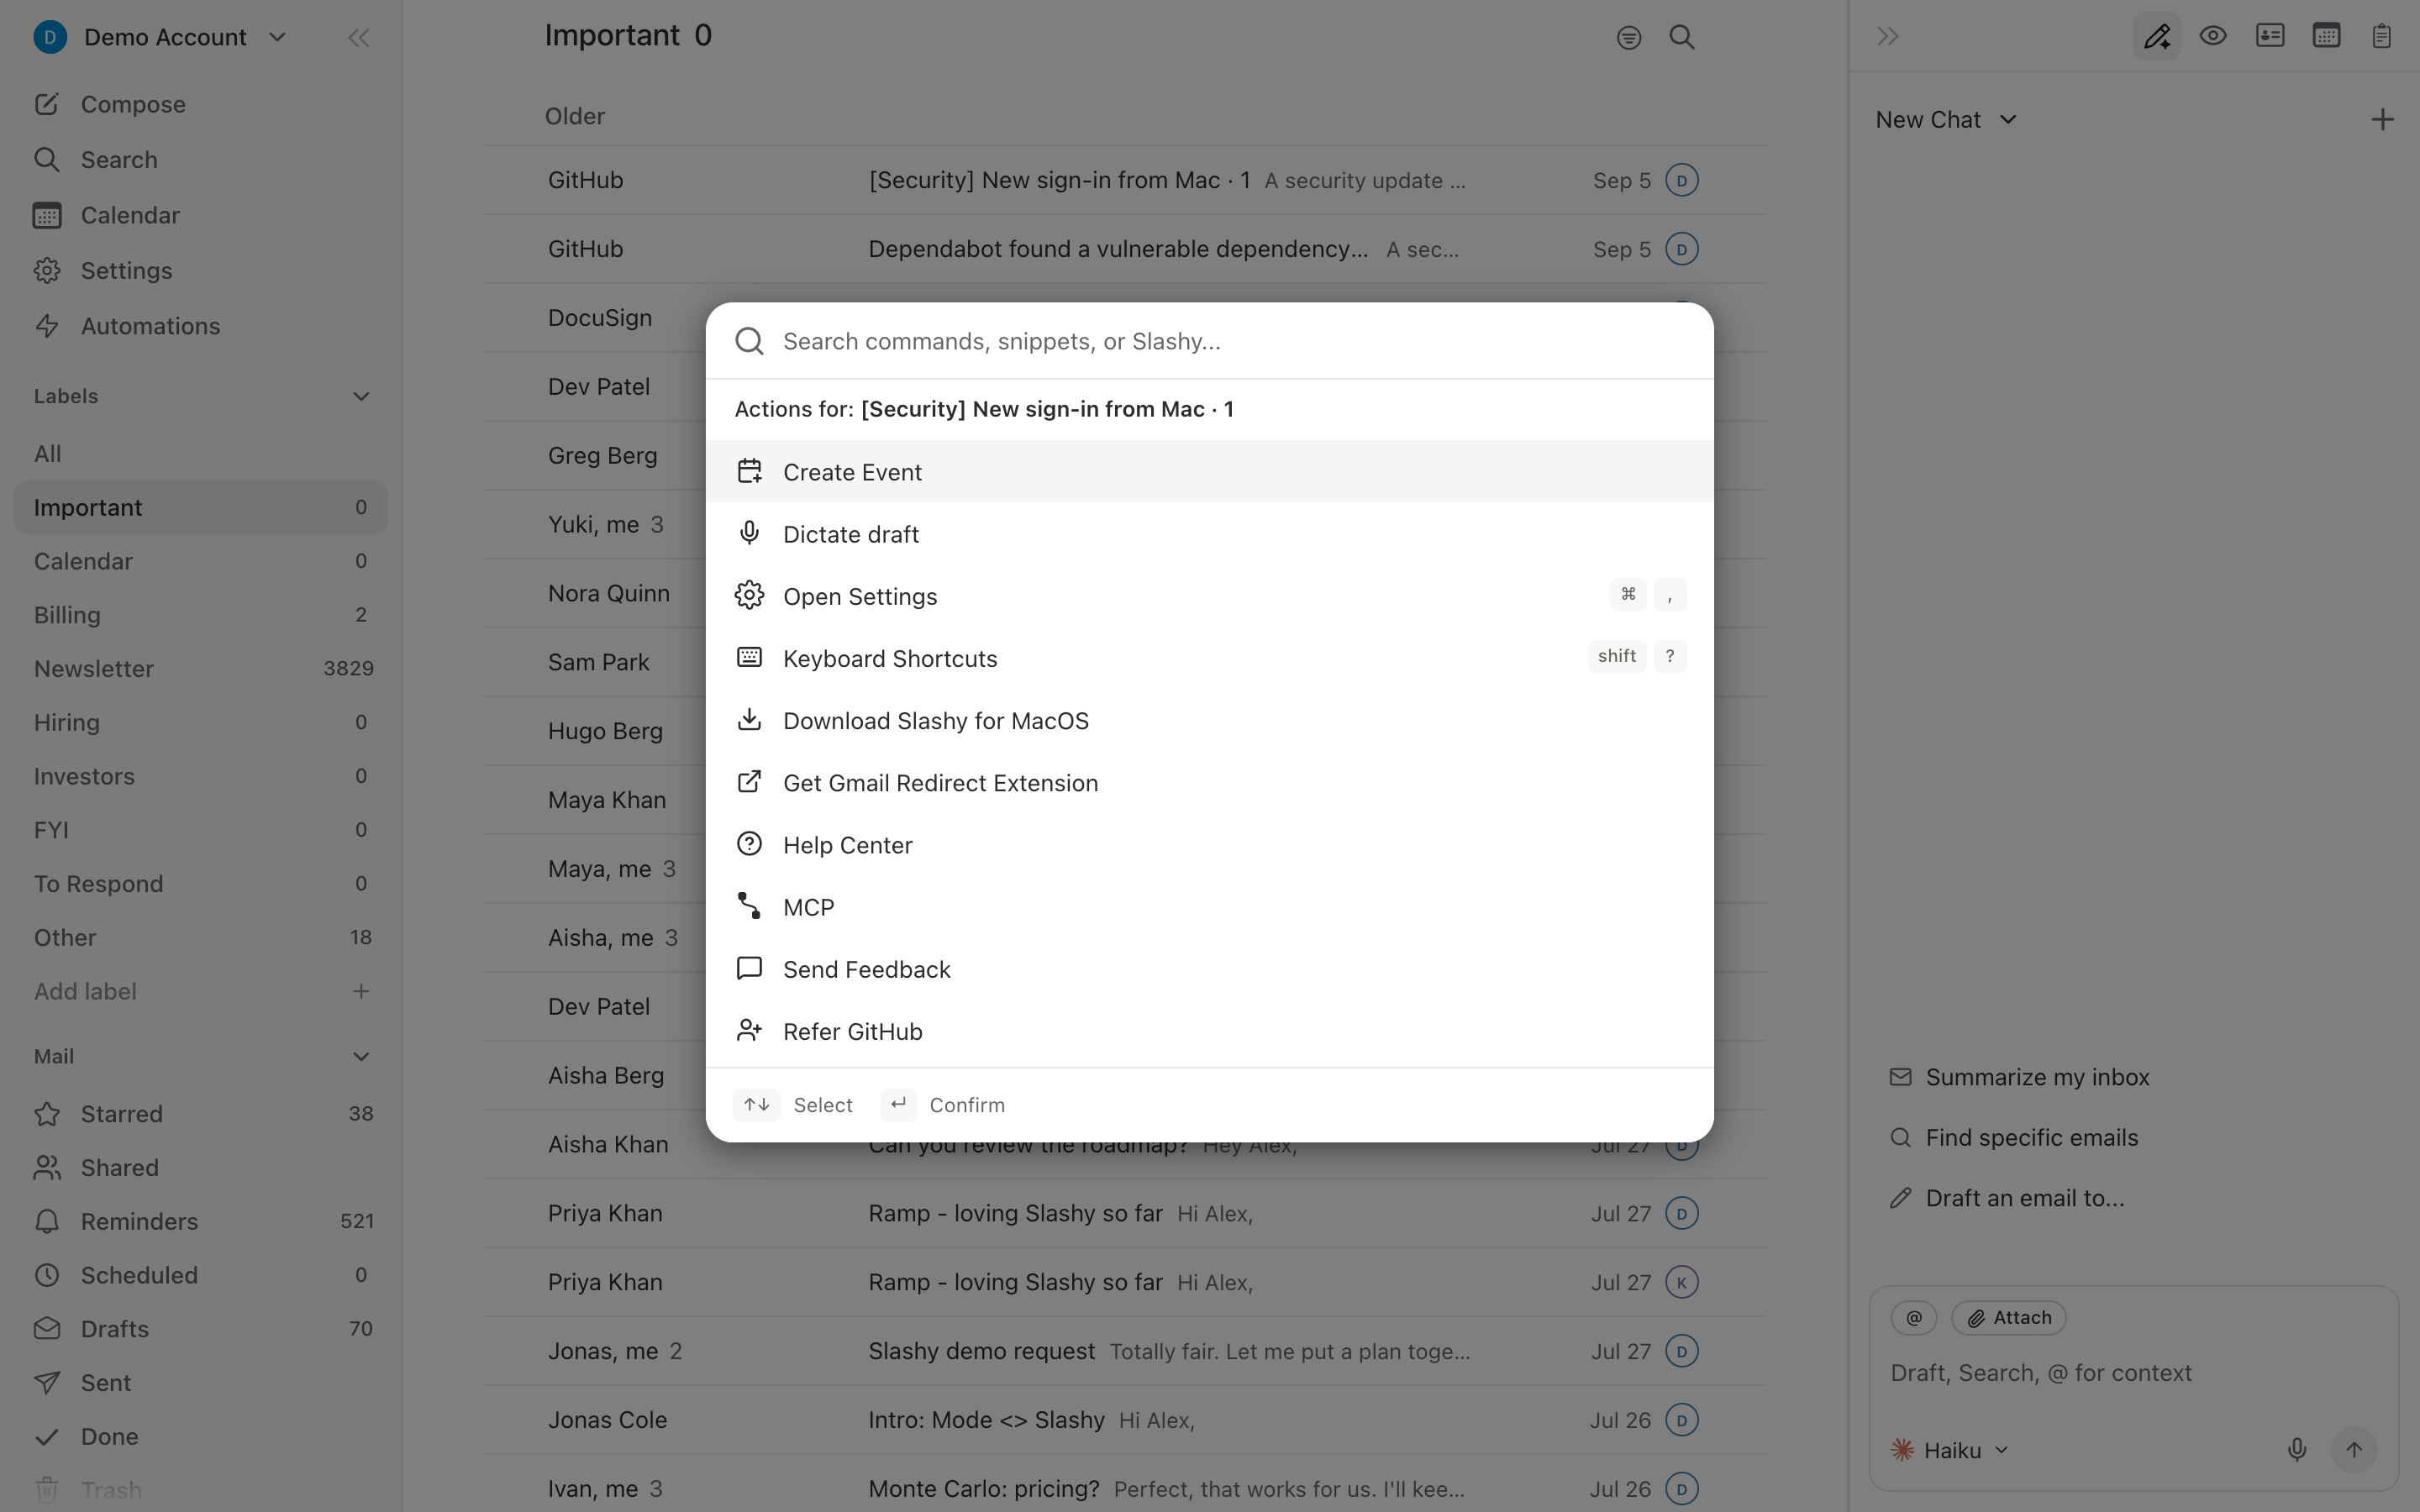This screenshot has height=1512, width=2420.
Task: Click the @ mention button in chat box
Action: tap(1914, 1318)
